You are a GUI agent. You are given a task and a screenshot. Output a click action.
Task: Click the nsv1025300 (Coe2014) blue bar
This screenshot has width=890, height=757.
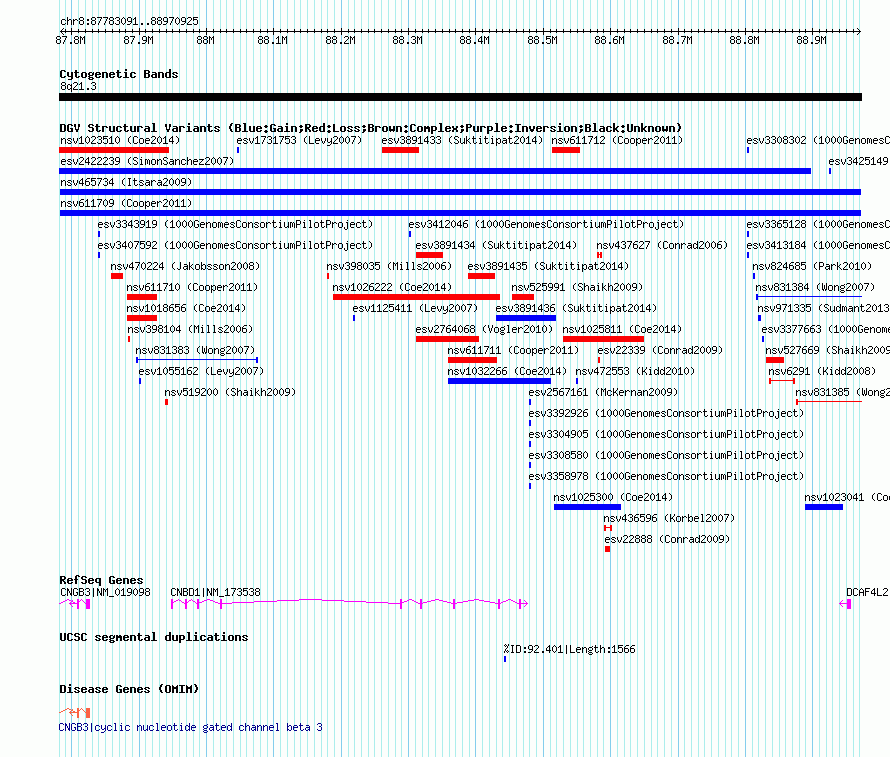click(587, 507)
